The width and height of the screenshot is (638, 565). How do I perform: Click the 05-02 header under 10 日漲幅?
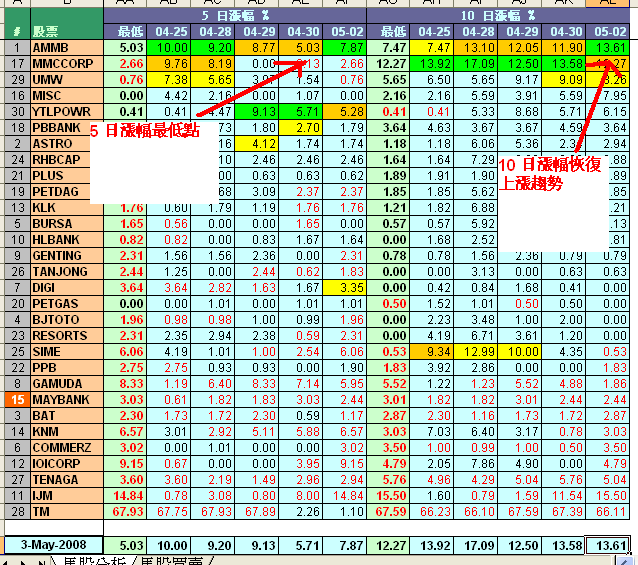(605, 32)
